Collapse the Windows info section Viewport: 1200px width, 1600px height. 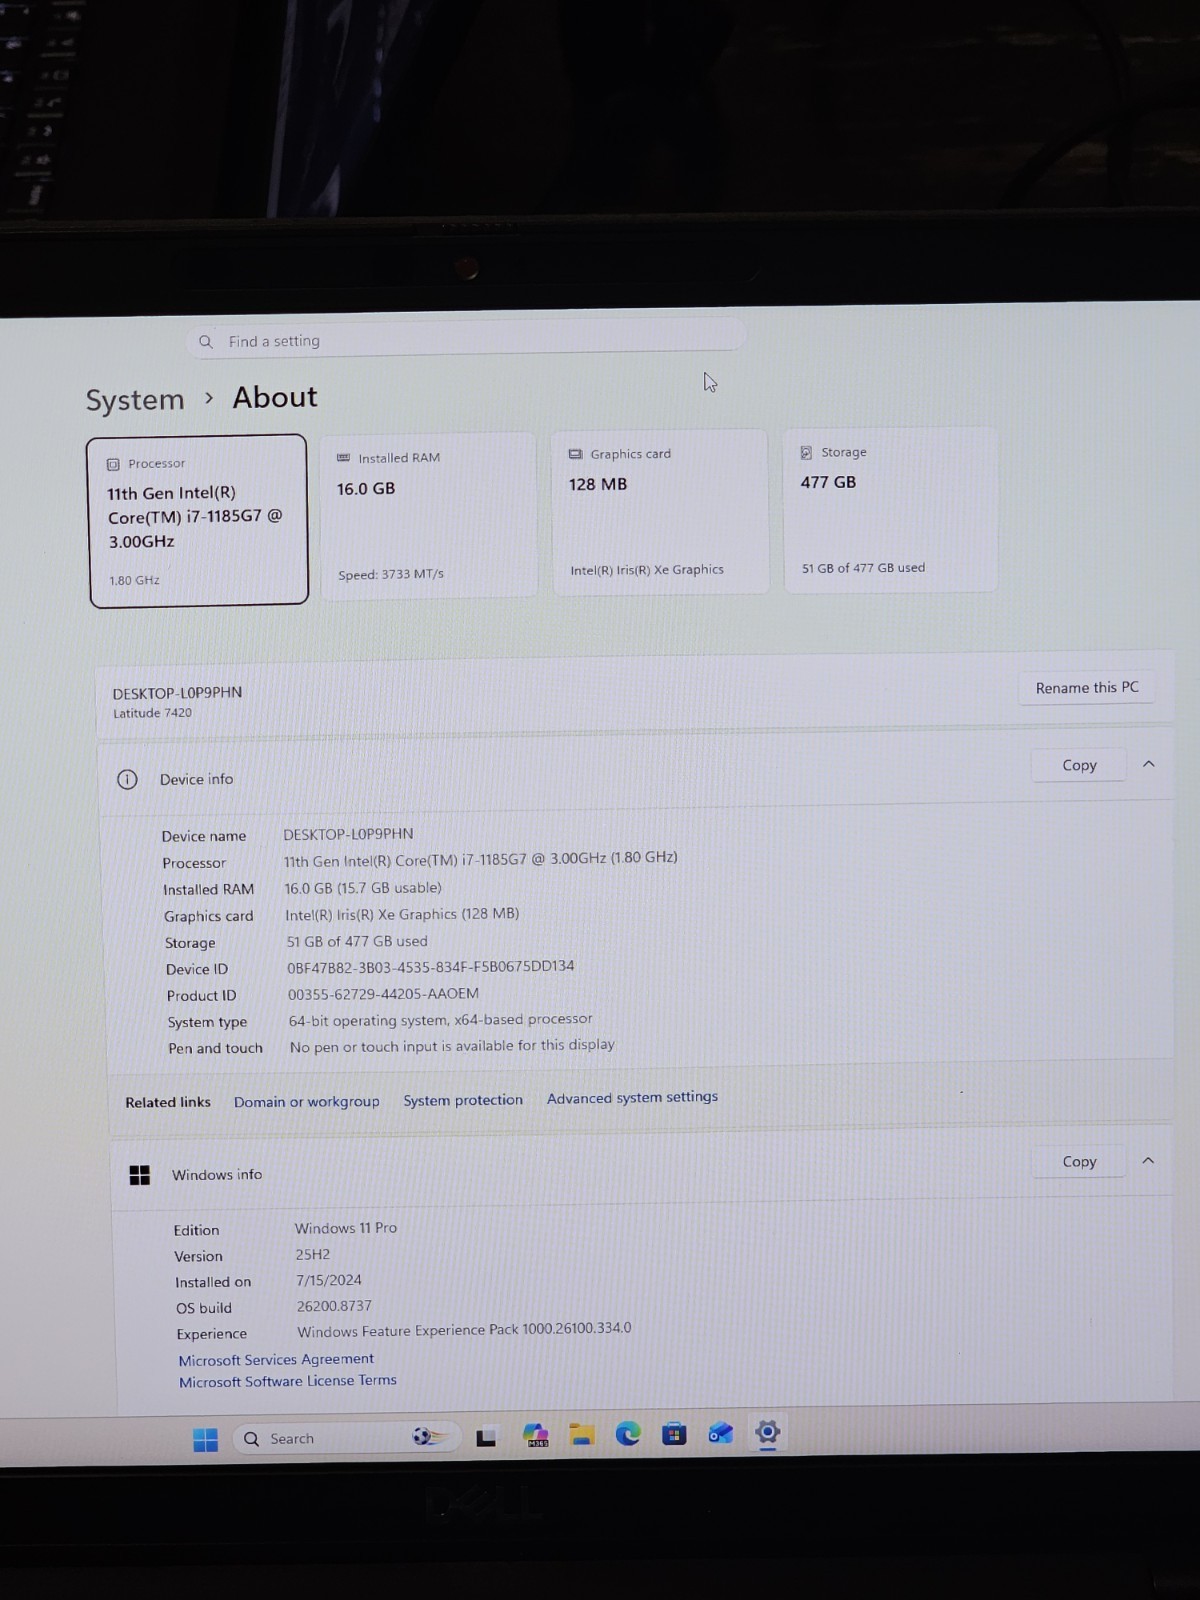[x=1148, y=1161]
